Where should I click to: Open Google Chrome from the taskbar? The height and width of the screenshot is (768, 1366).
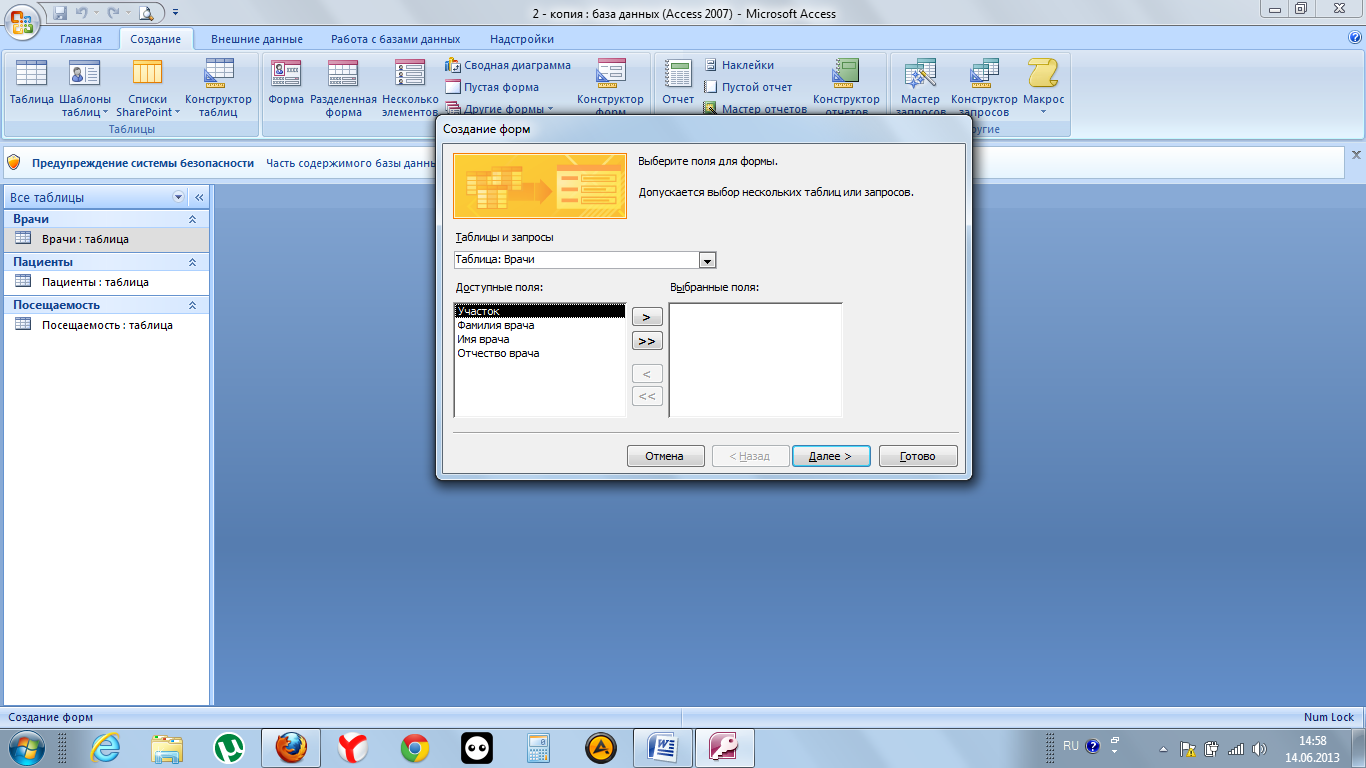point(415,748)
